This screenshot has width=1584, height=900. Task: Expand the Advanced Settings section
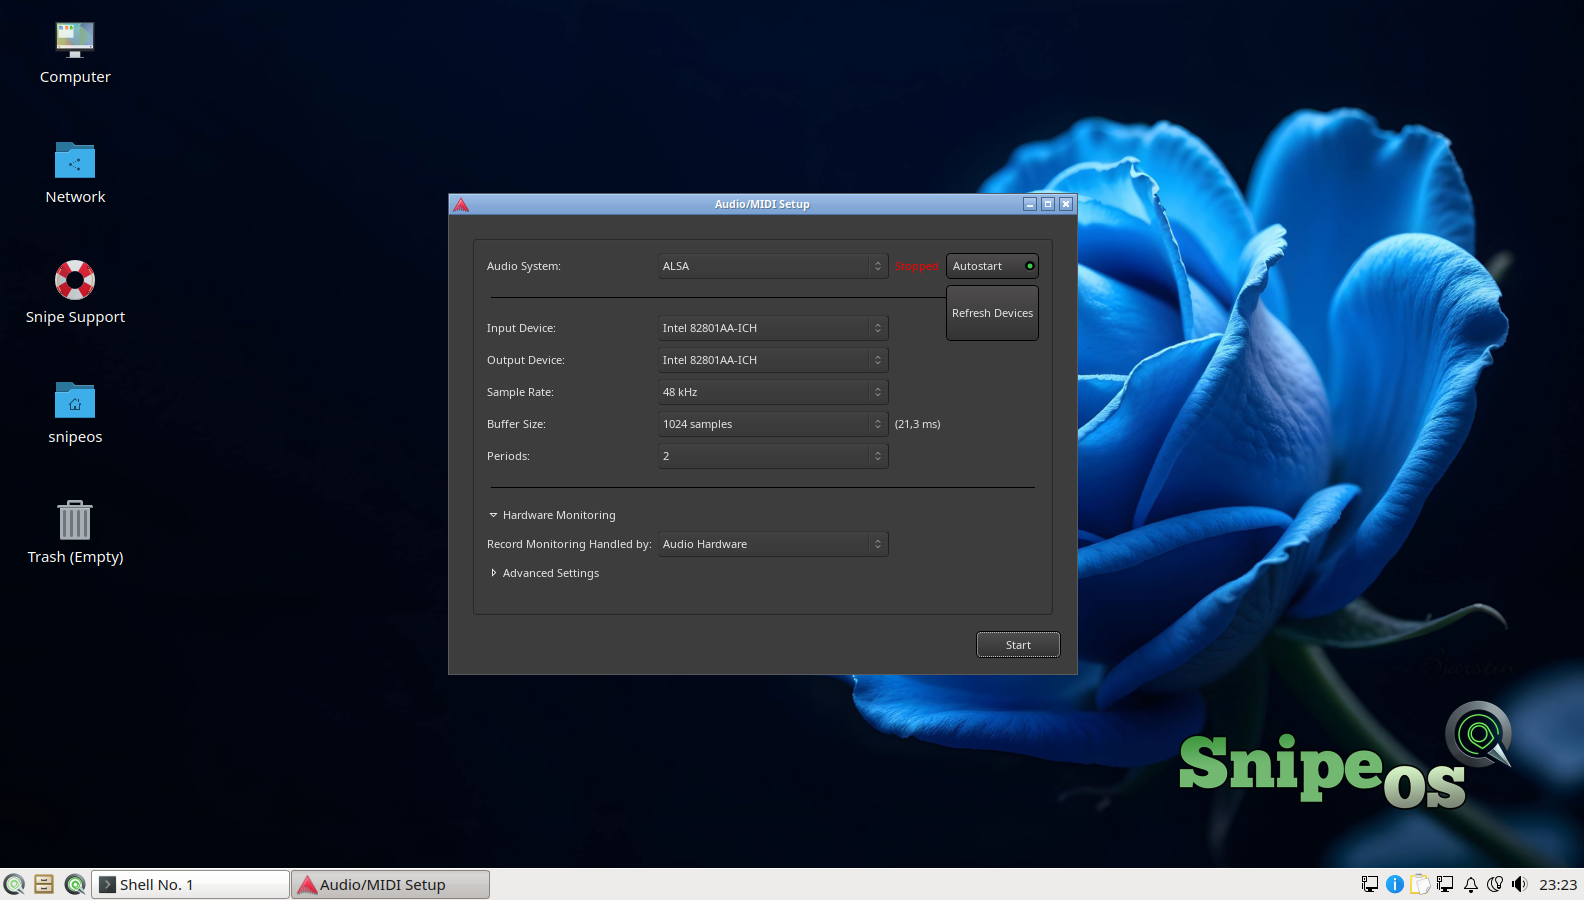click(x=544, y=573)
